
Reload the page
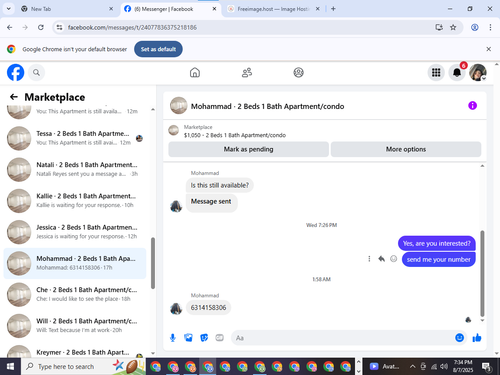coord(41,27)
